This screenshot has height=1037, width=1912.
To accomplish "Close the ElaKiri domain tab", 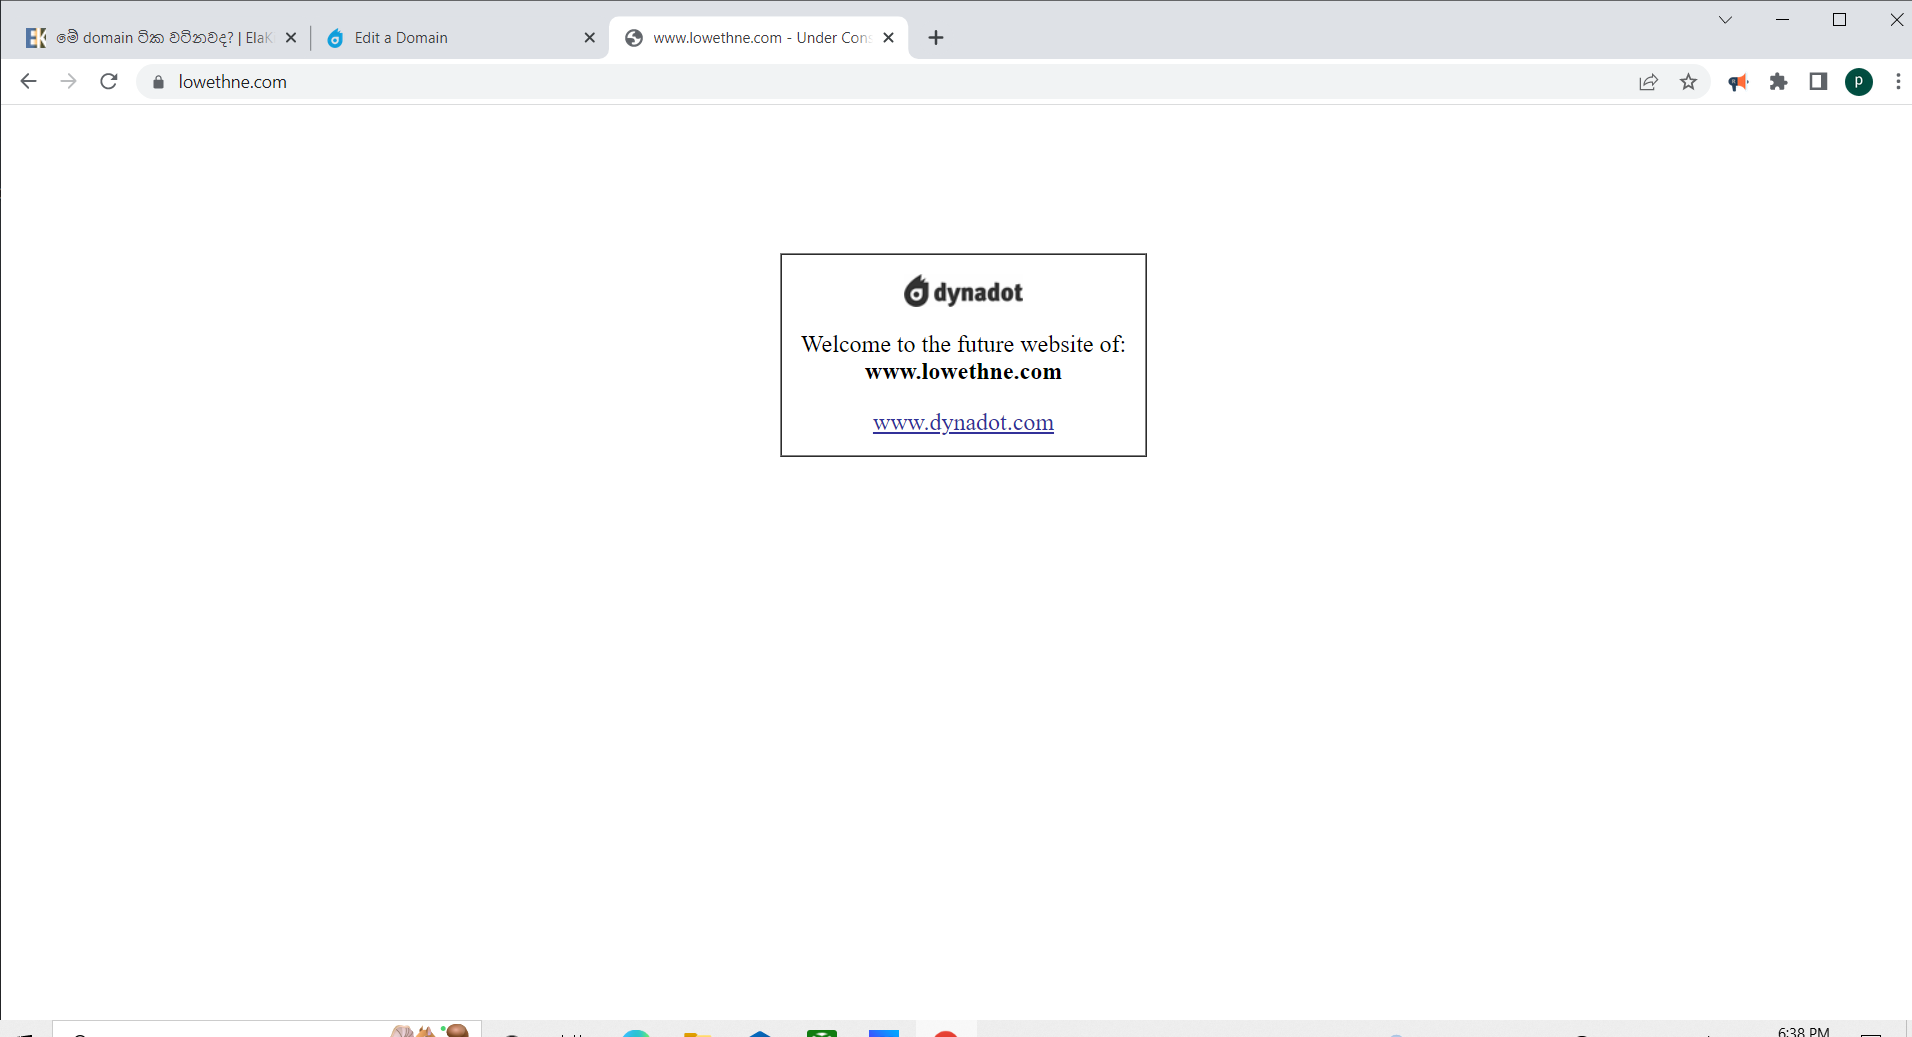I will [291, 38].
